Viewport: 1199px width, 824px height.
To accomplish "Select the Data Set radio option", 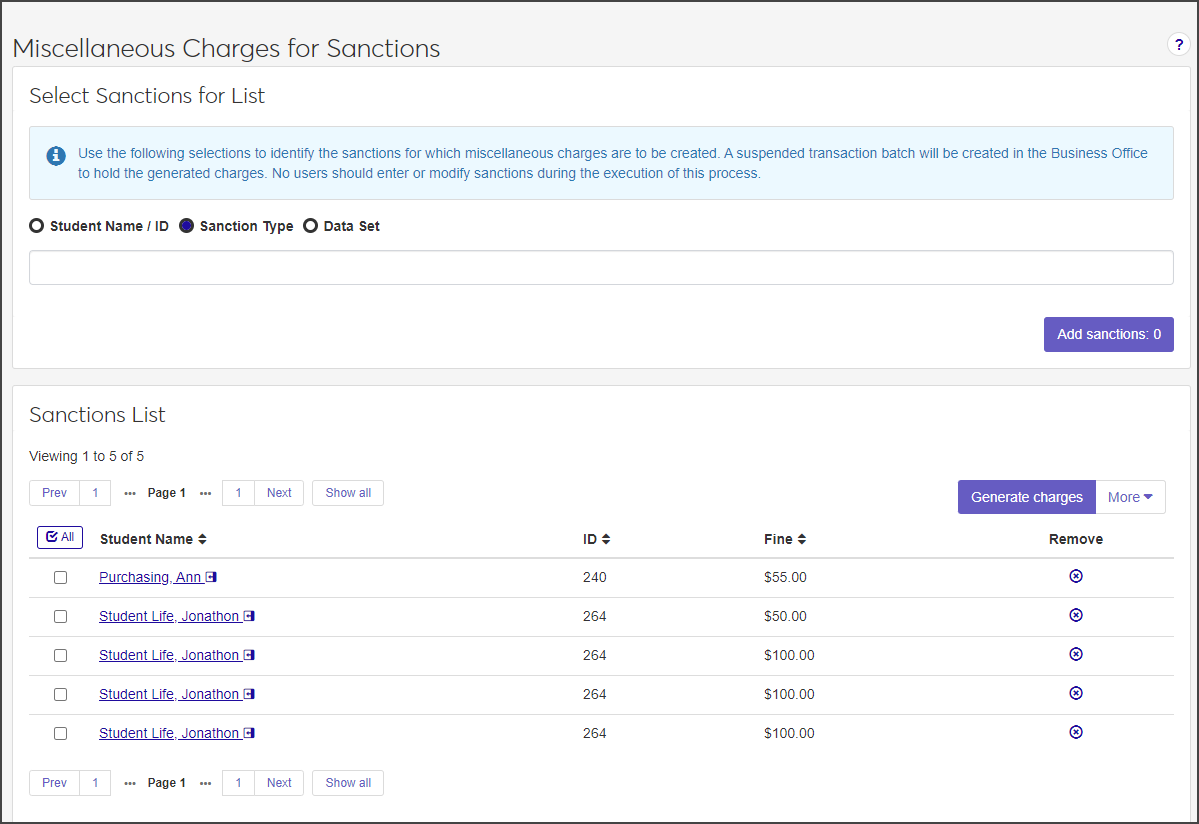I will [311, 226].
